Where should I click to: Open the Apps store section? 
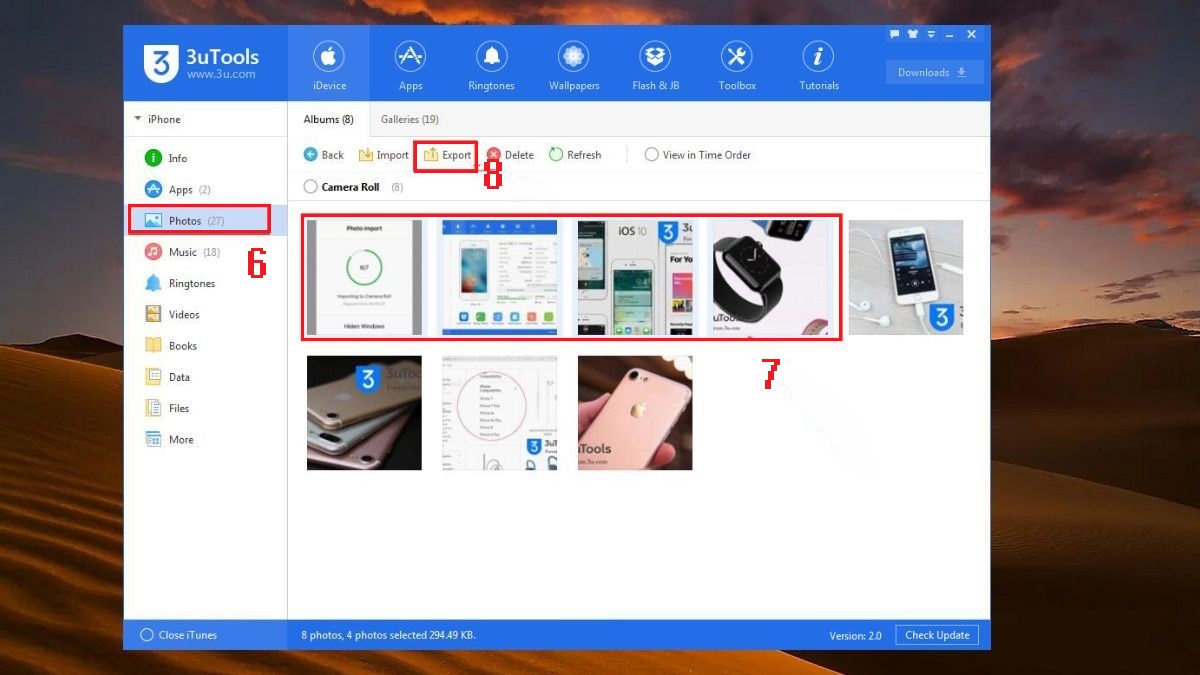pos(411,65)
